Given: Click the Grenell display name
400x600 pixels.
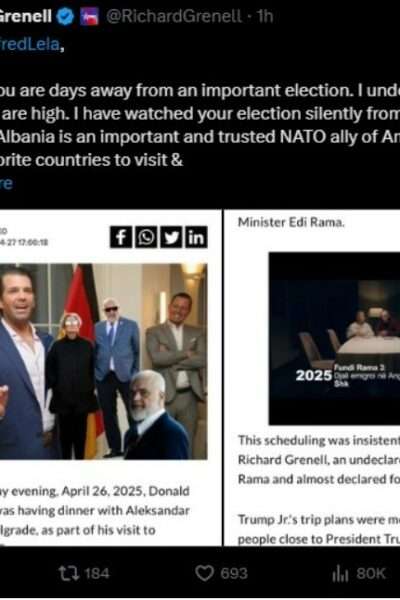Looking at the screenshot, I should pyautogui.click(x=25, y=16).
